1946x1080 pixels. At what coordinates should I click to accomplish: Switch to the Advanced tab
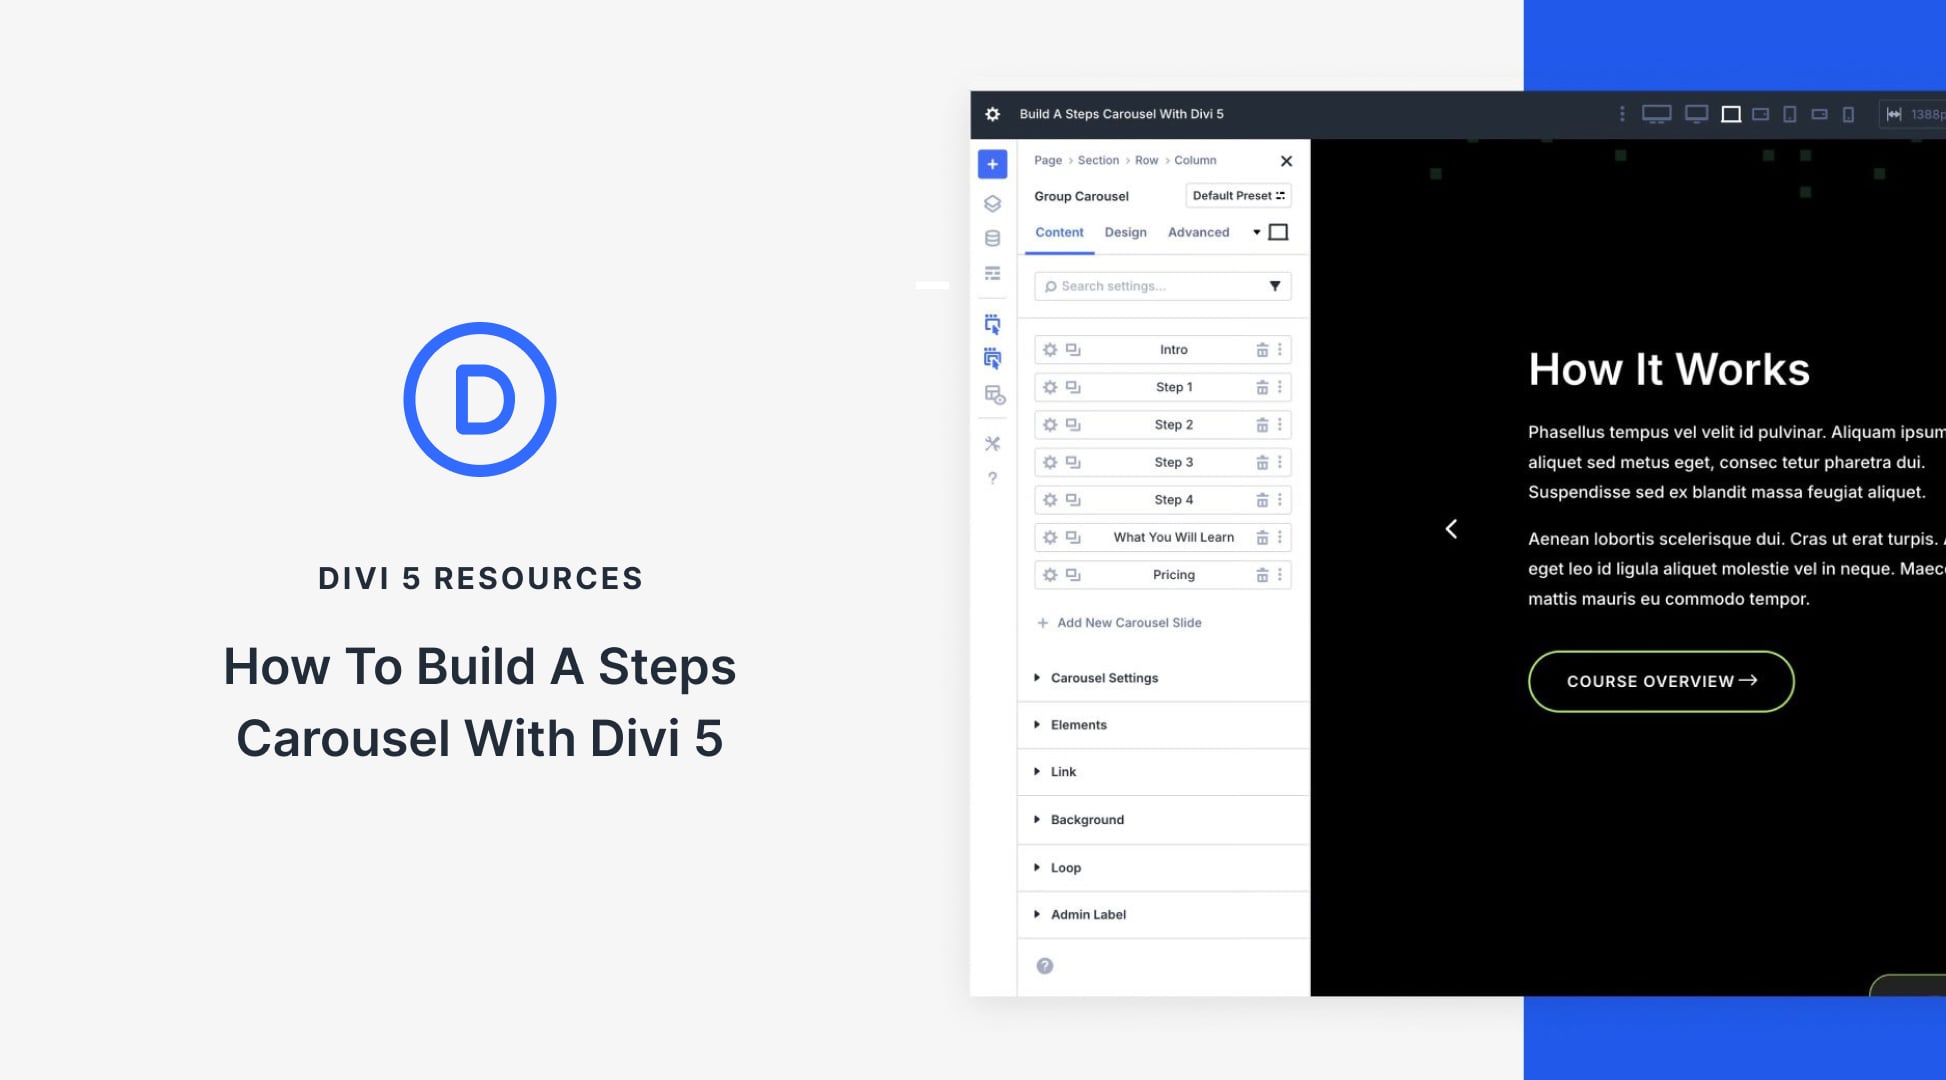[x=1198, y=232]
